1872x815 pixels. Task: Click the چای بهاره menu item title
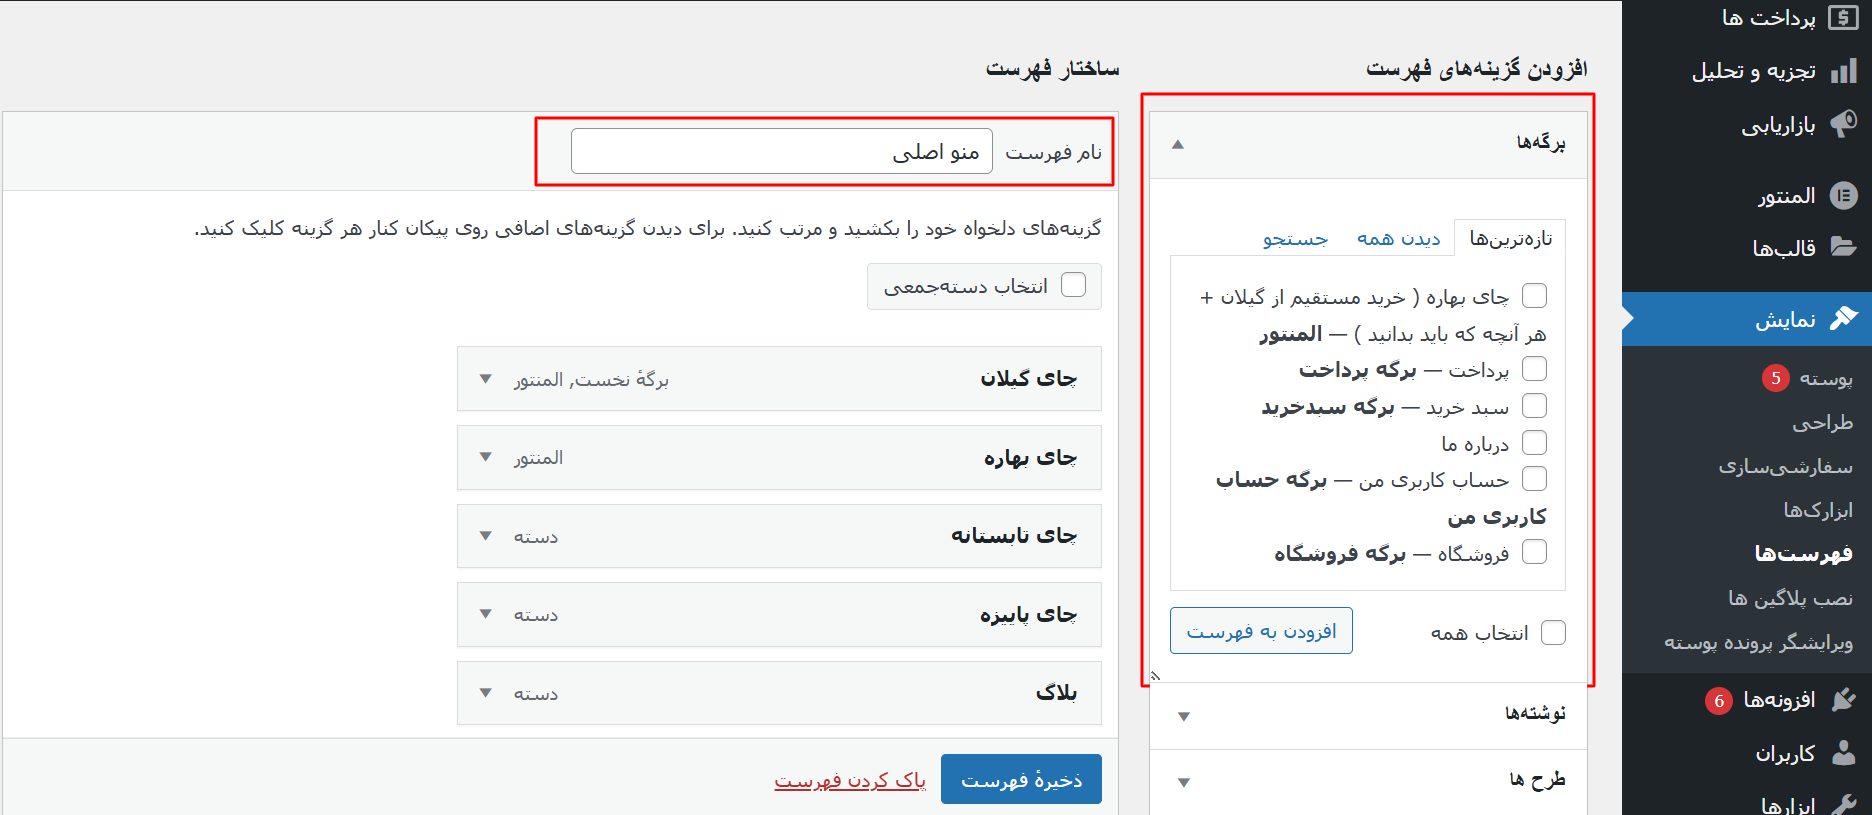point(1030,457)
